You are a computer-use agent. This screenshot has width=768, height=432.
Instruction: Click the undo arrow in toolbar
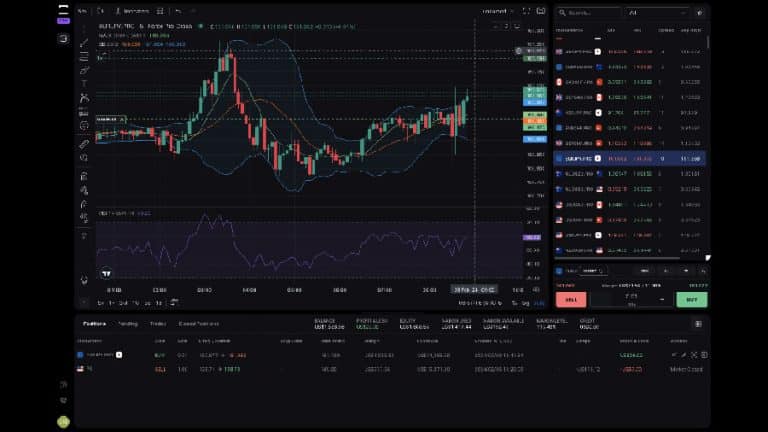(x=178, y=11)
